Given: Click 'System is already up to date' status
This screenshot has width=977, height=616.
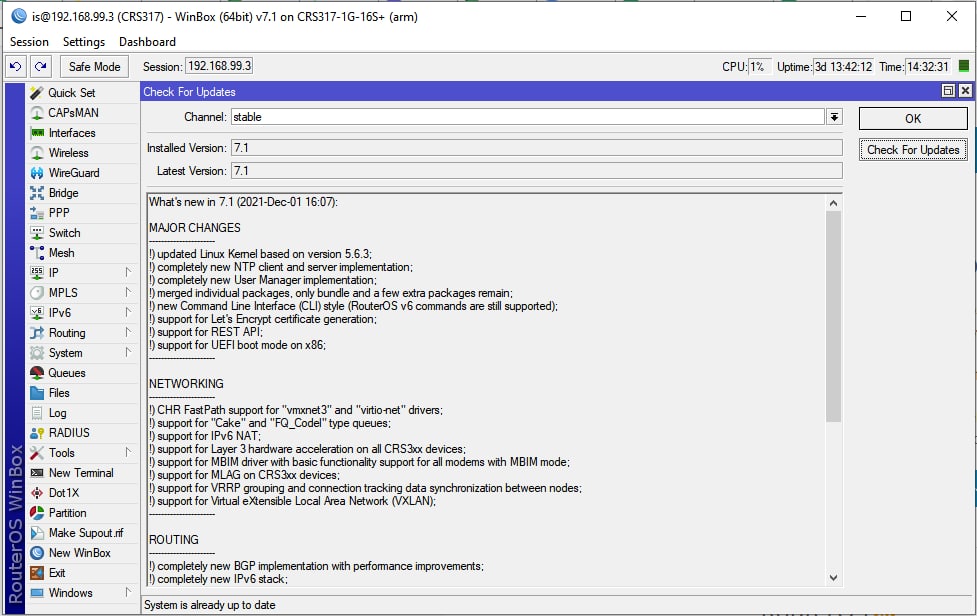Looking at the screenshot, I should point(210,605).
